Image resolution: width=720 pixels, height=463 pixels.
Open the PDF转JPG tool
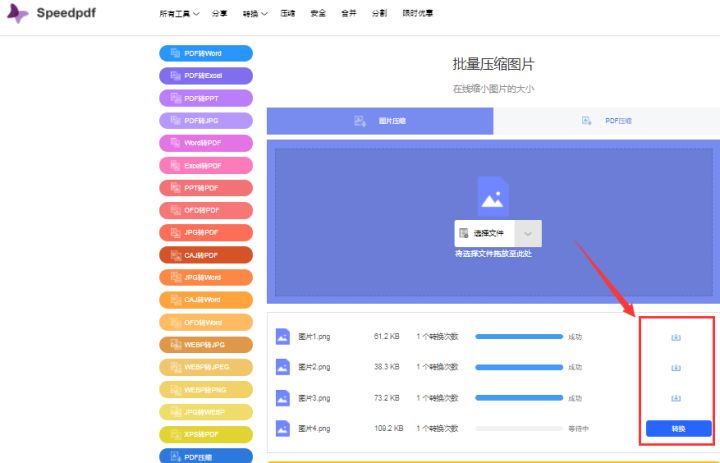pos(206,121)
